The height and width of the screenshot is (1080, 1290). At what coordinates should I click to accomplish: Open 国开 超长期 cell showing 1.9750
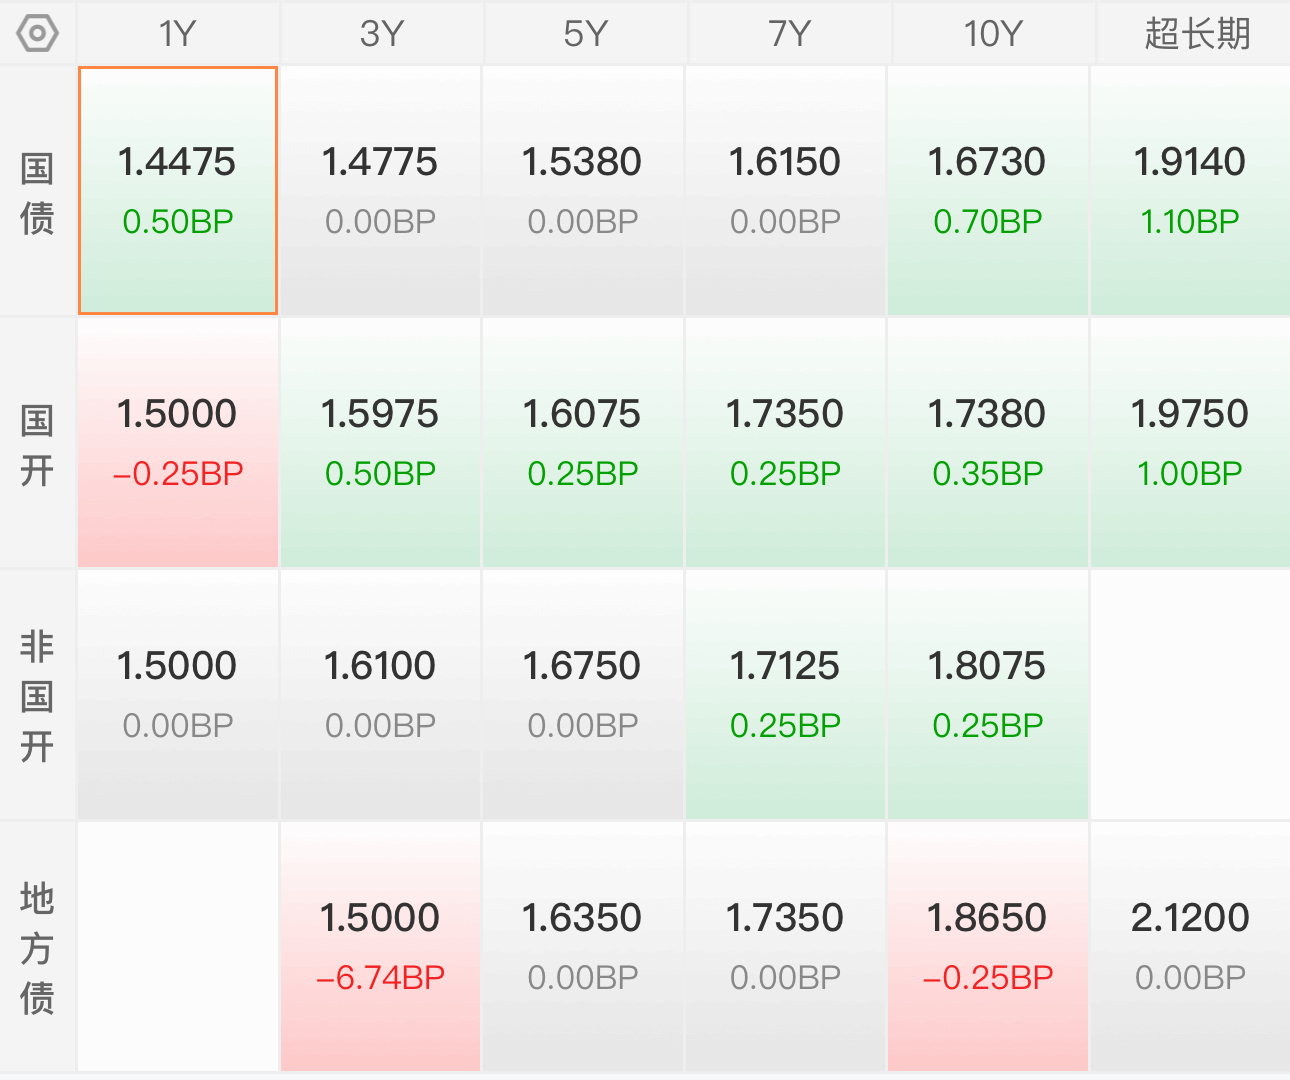1190,442
